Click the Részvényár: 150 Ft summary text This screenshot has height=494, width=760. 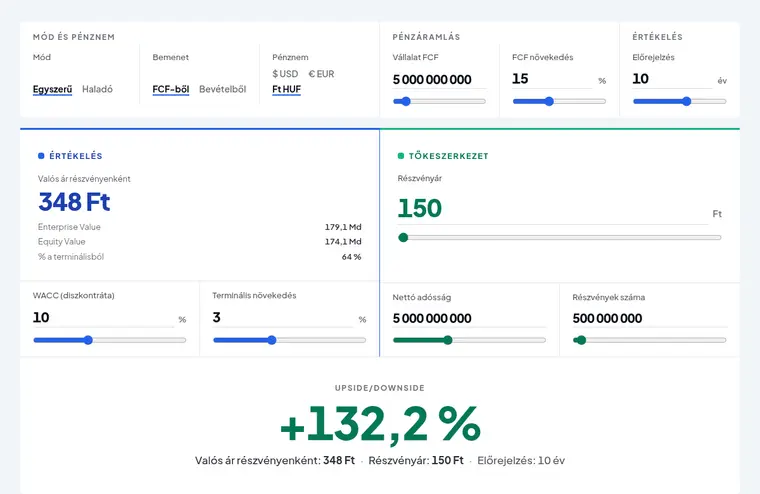click(x=416, y=461)
